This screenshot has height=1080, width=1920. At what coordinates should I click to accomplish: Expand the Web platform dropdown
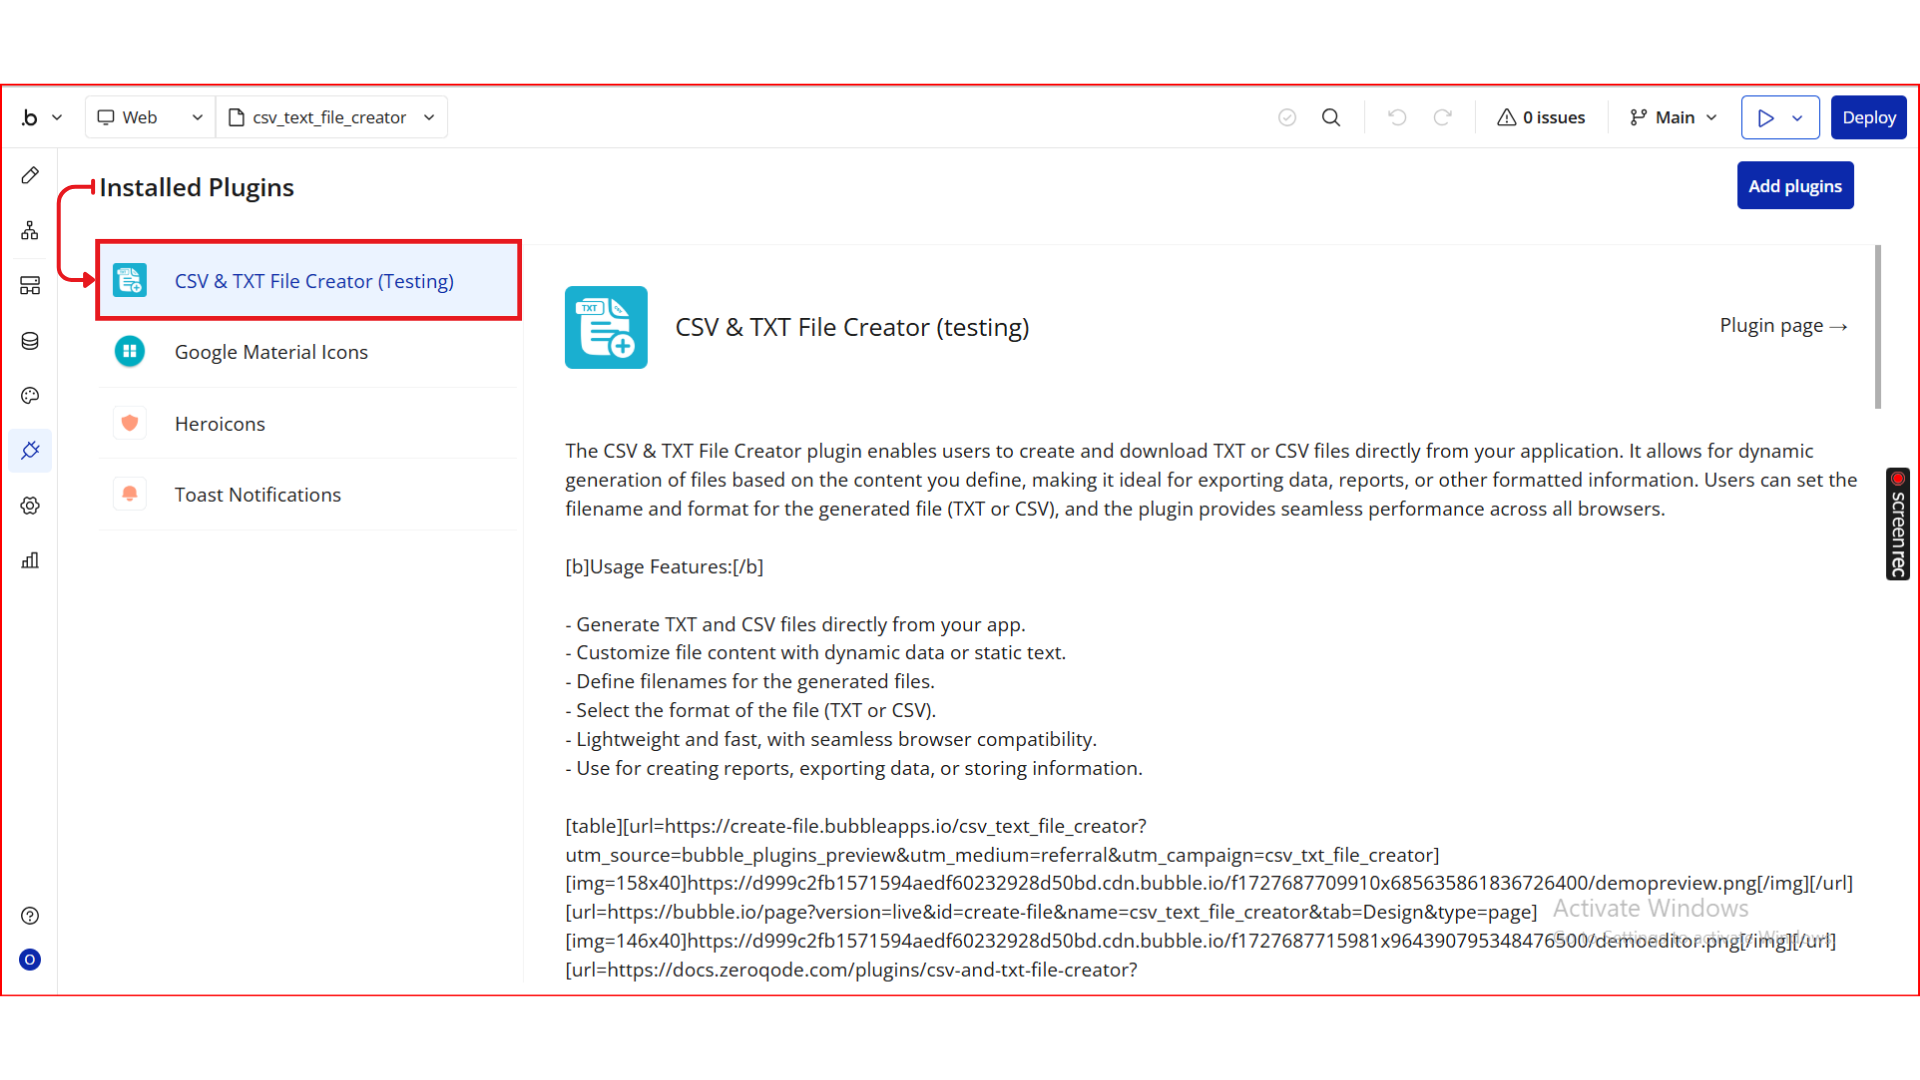(150, 118)
